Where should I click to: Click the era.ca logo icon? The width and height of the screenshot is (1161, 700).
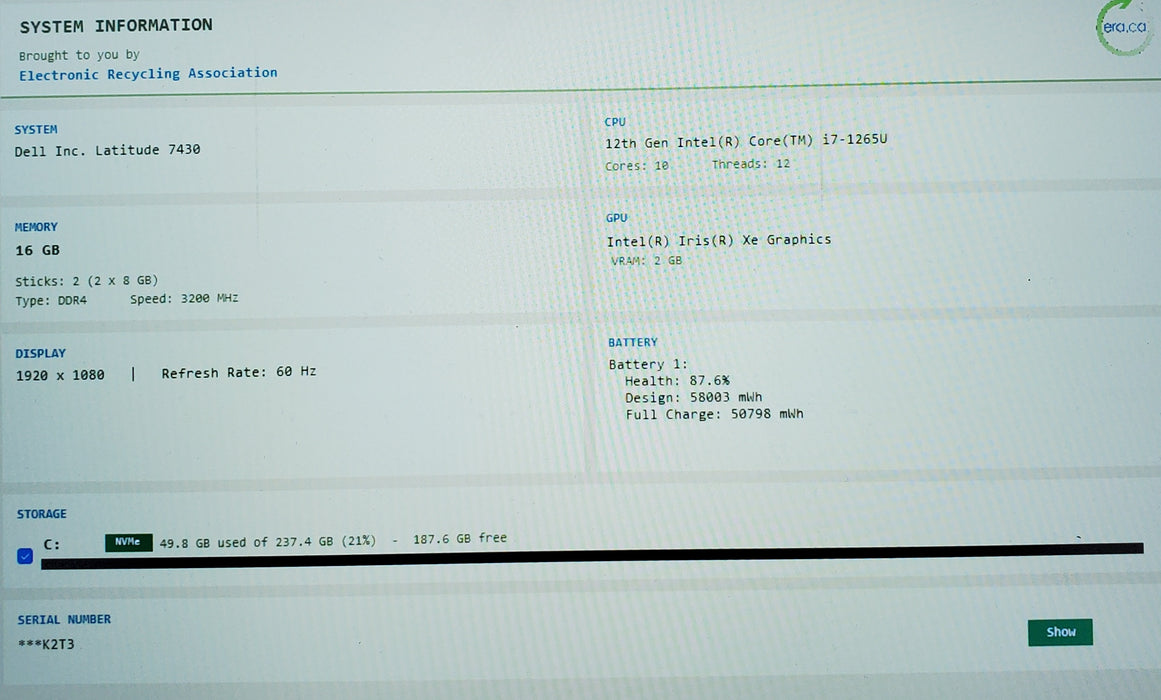1124,27
